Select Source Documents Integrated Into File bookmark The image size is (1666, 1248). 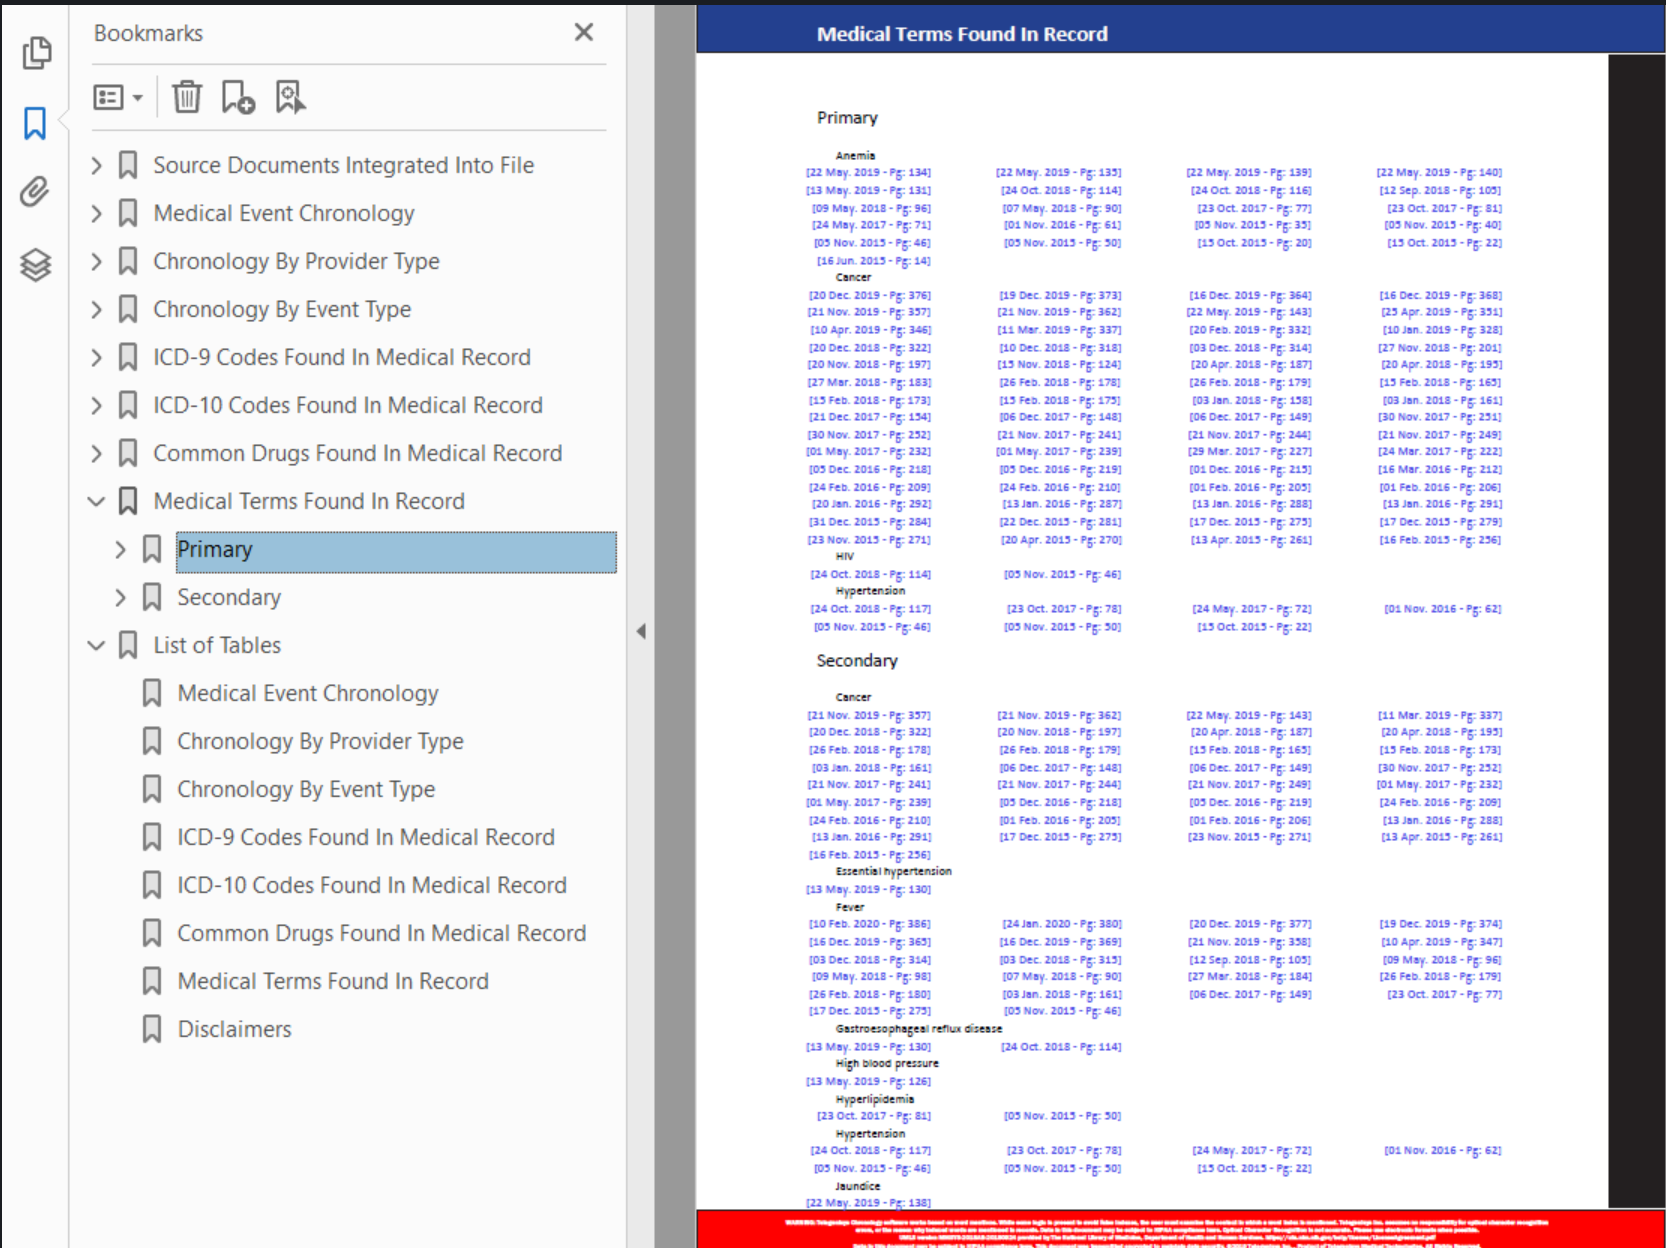tap(343, 165)
